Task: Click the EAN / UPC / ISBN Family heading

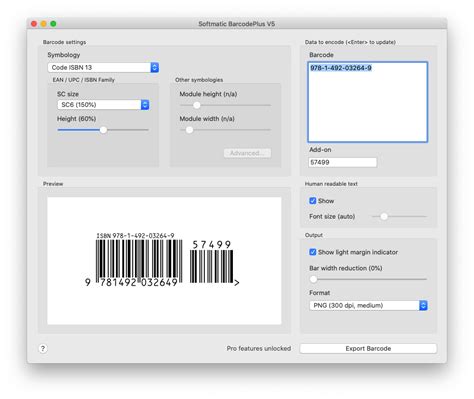Action: [83, 80]
